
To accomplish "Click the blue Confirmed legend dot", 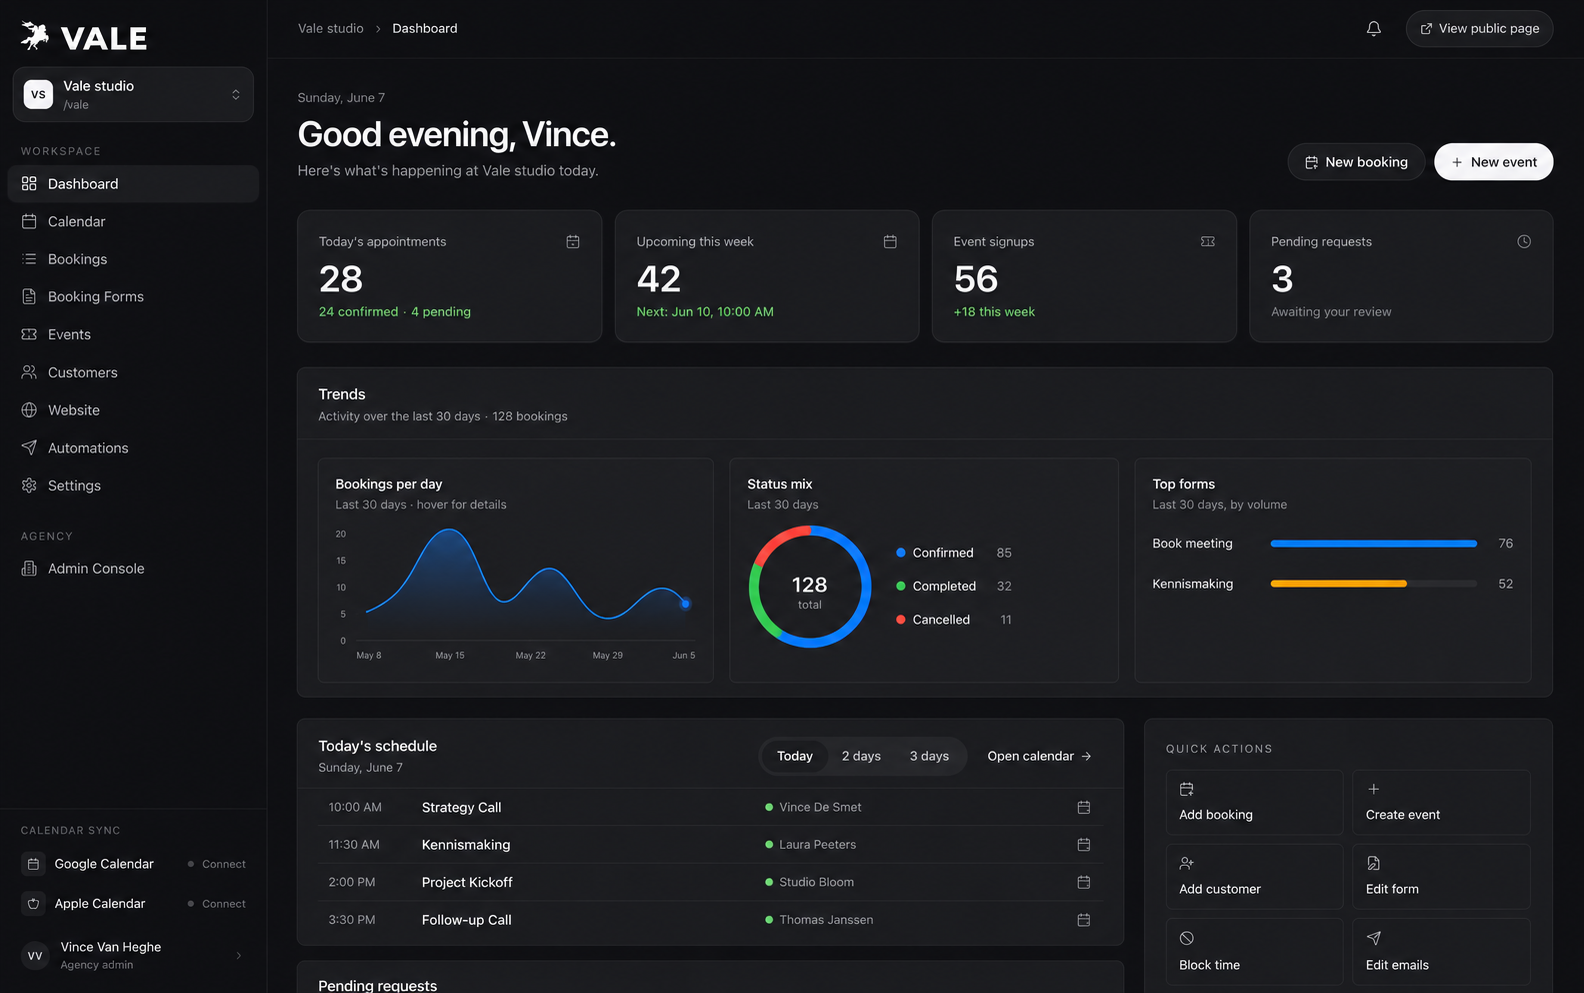I will (x=901, y=553).
